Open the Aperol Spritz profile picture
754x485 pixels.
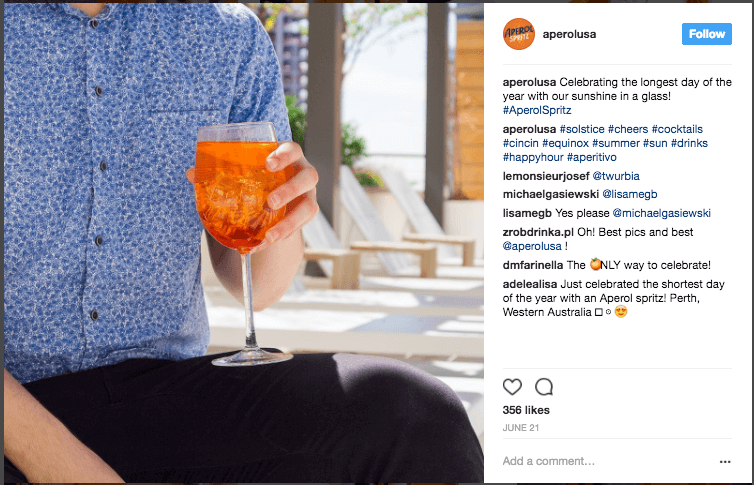coord(519,34)
